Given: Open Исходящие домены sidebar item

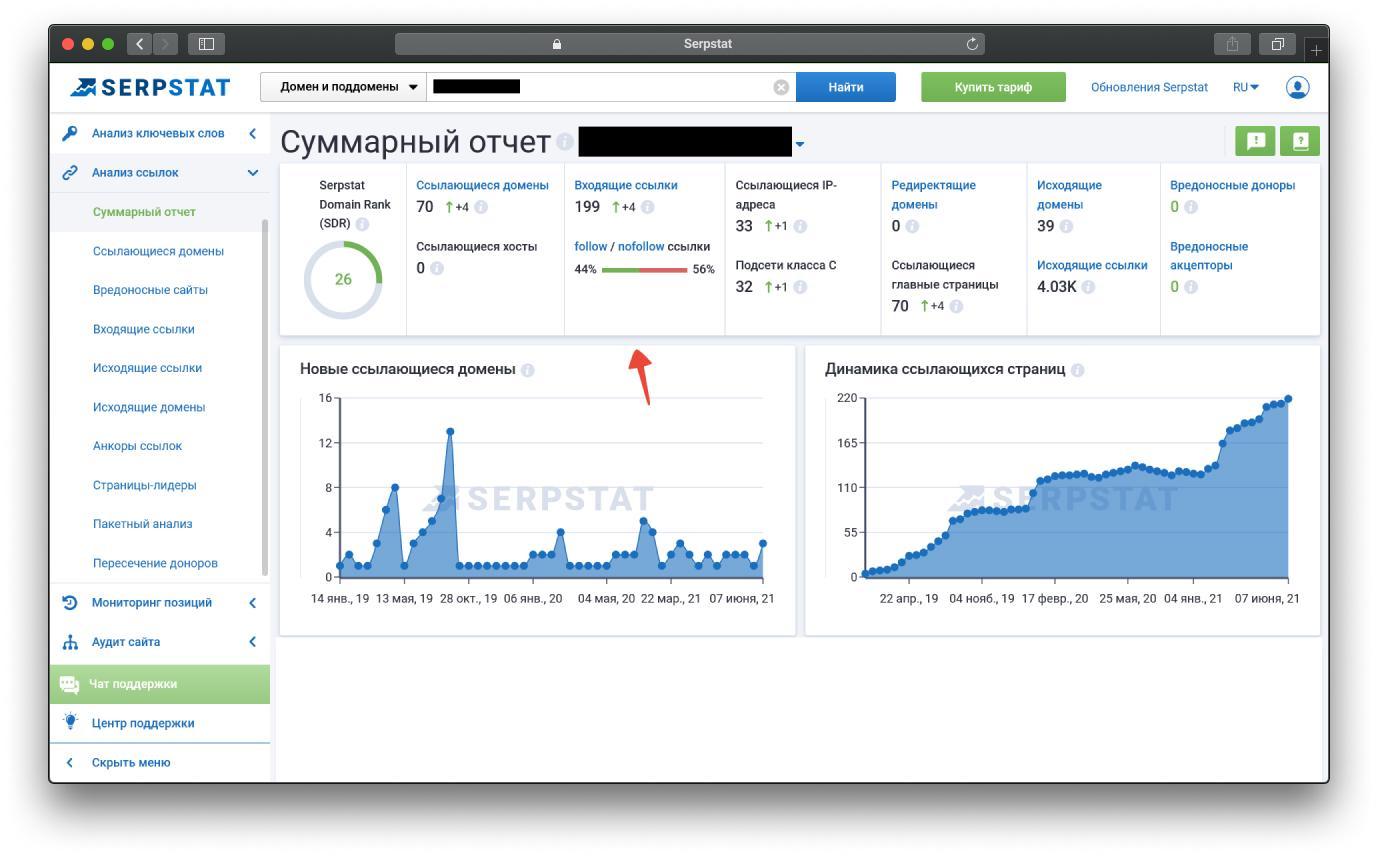Looking at the screenshot, I should [149, 407].
